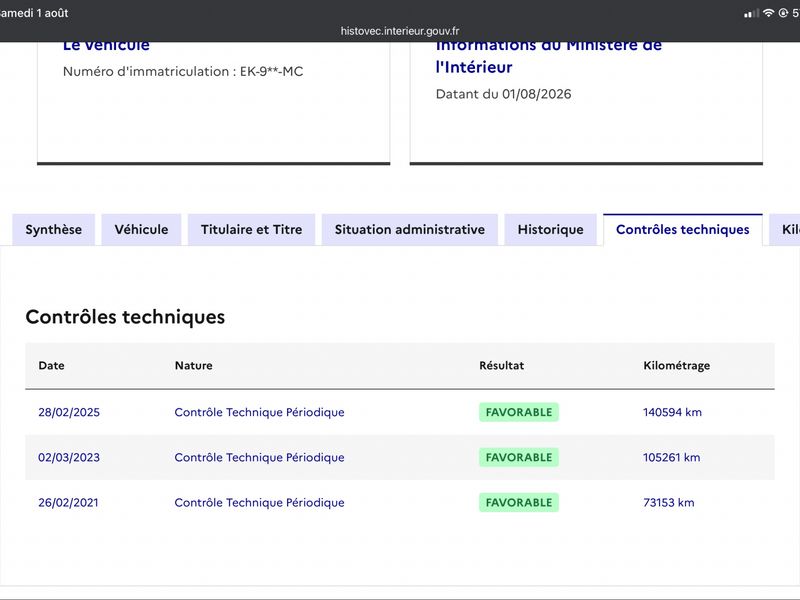Tap the samedi 1 août date in status bar
800x600 pixels.
point(34,13)
